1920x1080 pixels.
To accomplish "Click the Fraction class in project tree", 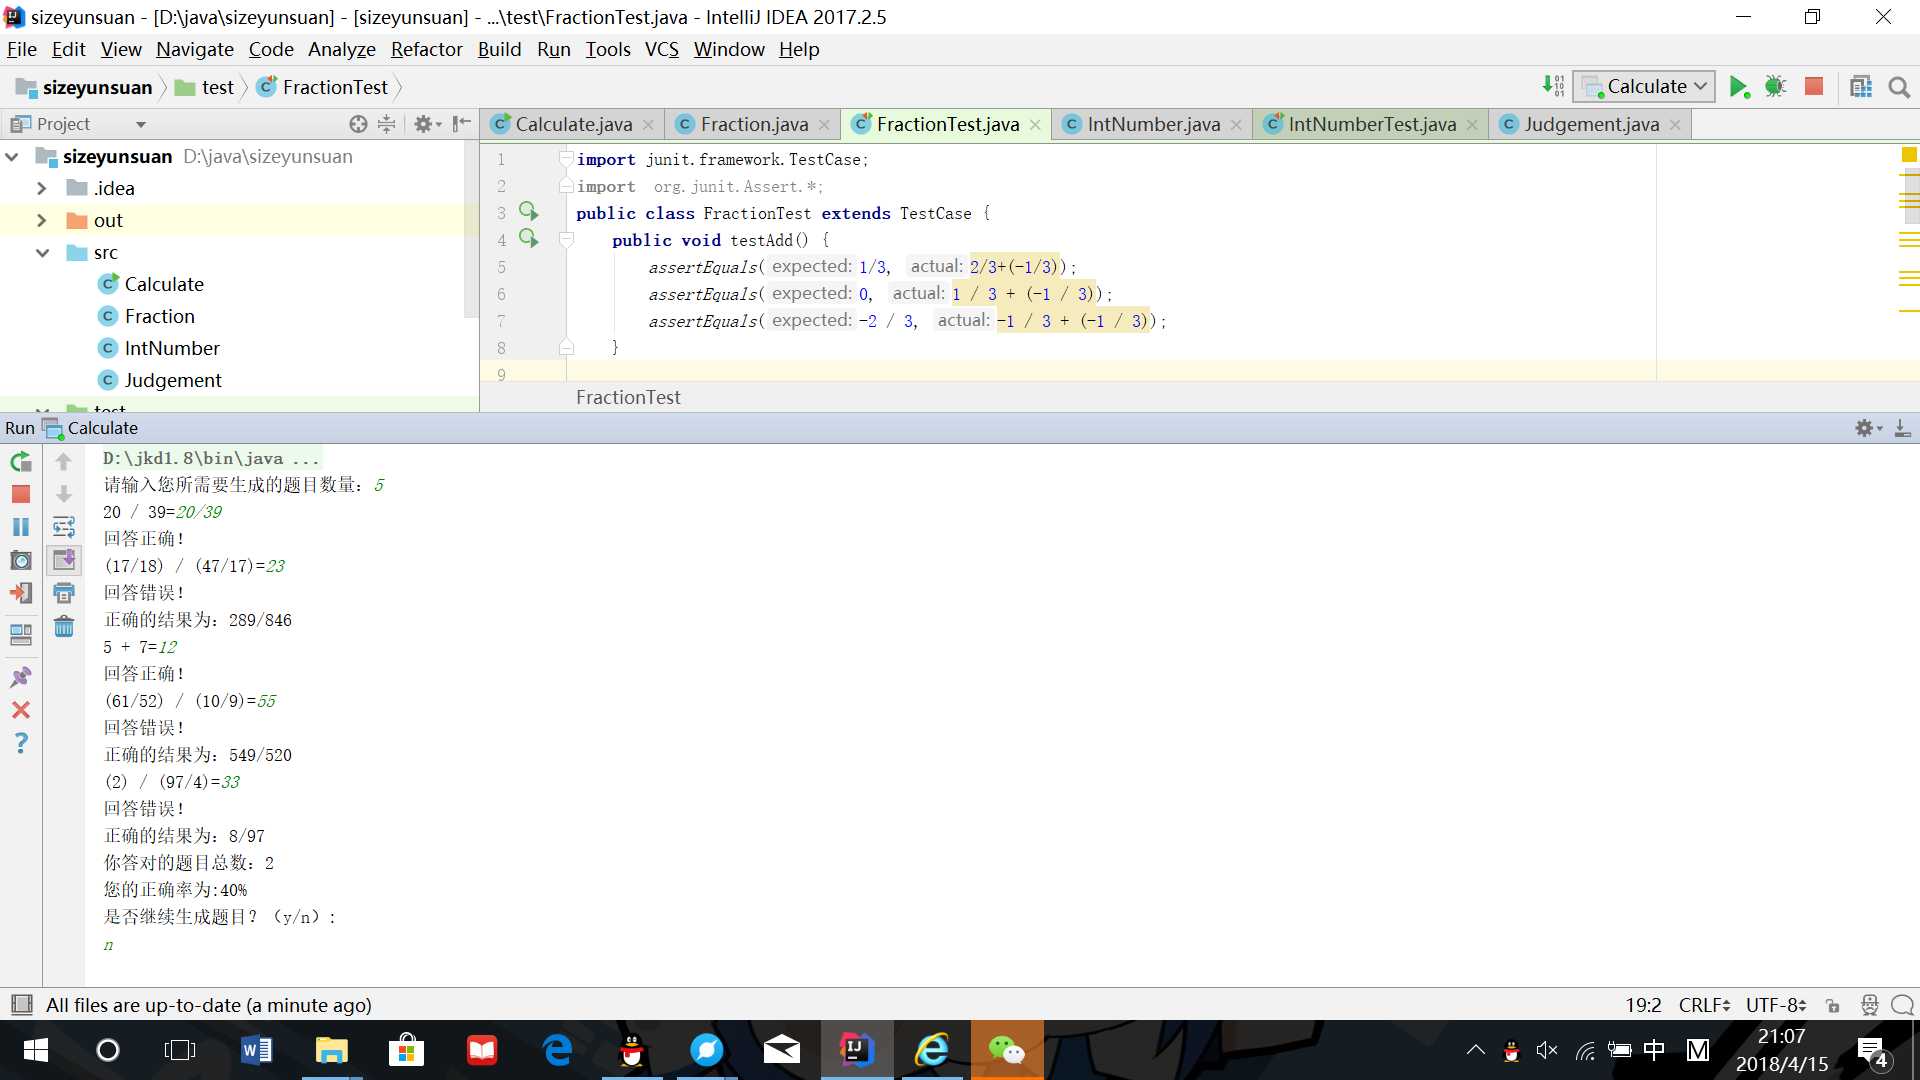I will (157, 315).
